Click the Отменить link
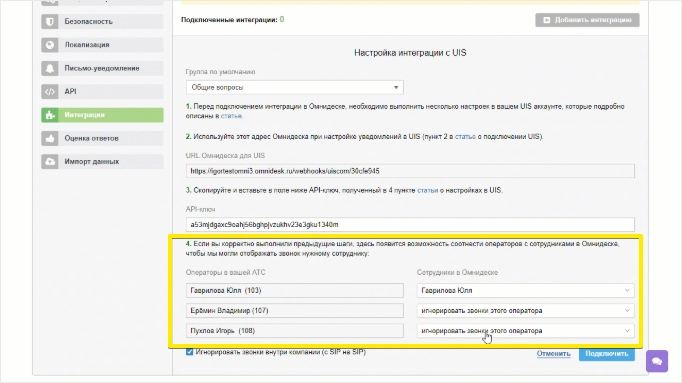Screen dimensions: 682x383 pos(553,353)
